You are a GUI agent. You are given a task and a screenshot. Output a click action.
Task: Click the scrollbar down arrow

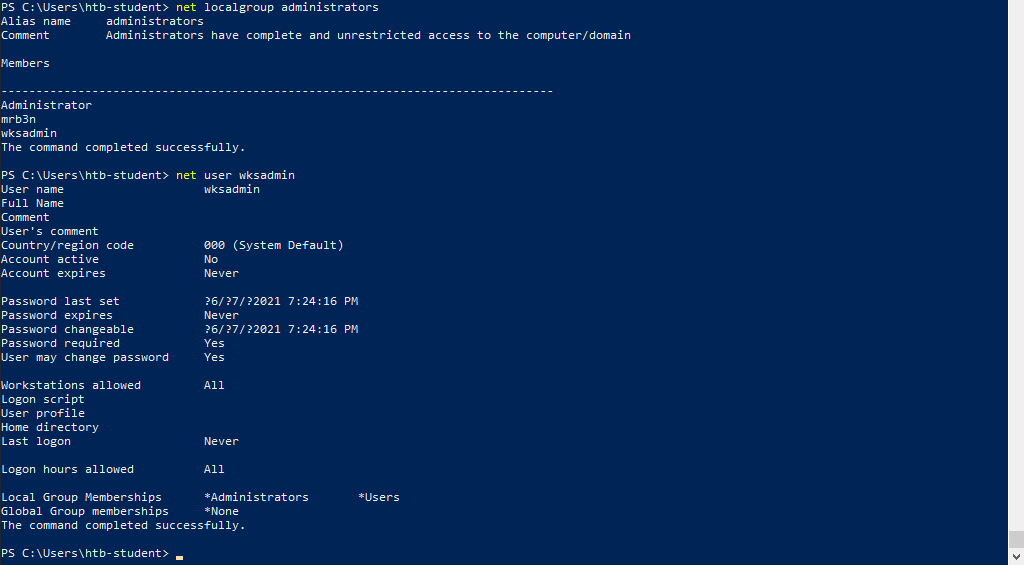click(x=1016, y=558)
